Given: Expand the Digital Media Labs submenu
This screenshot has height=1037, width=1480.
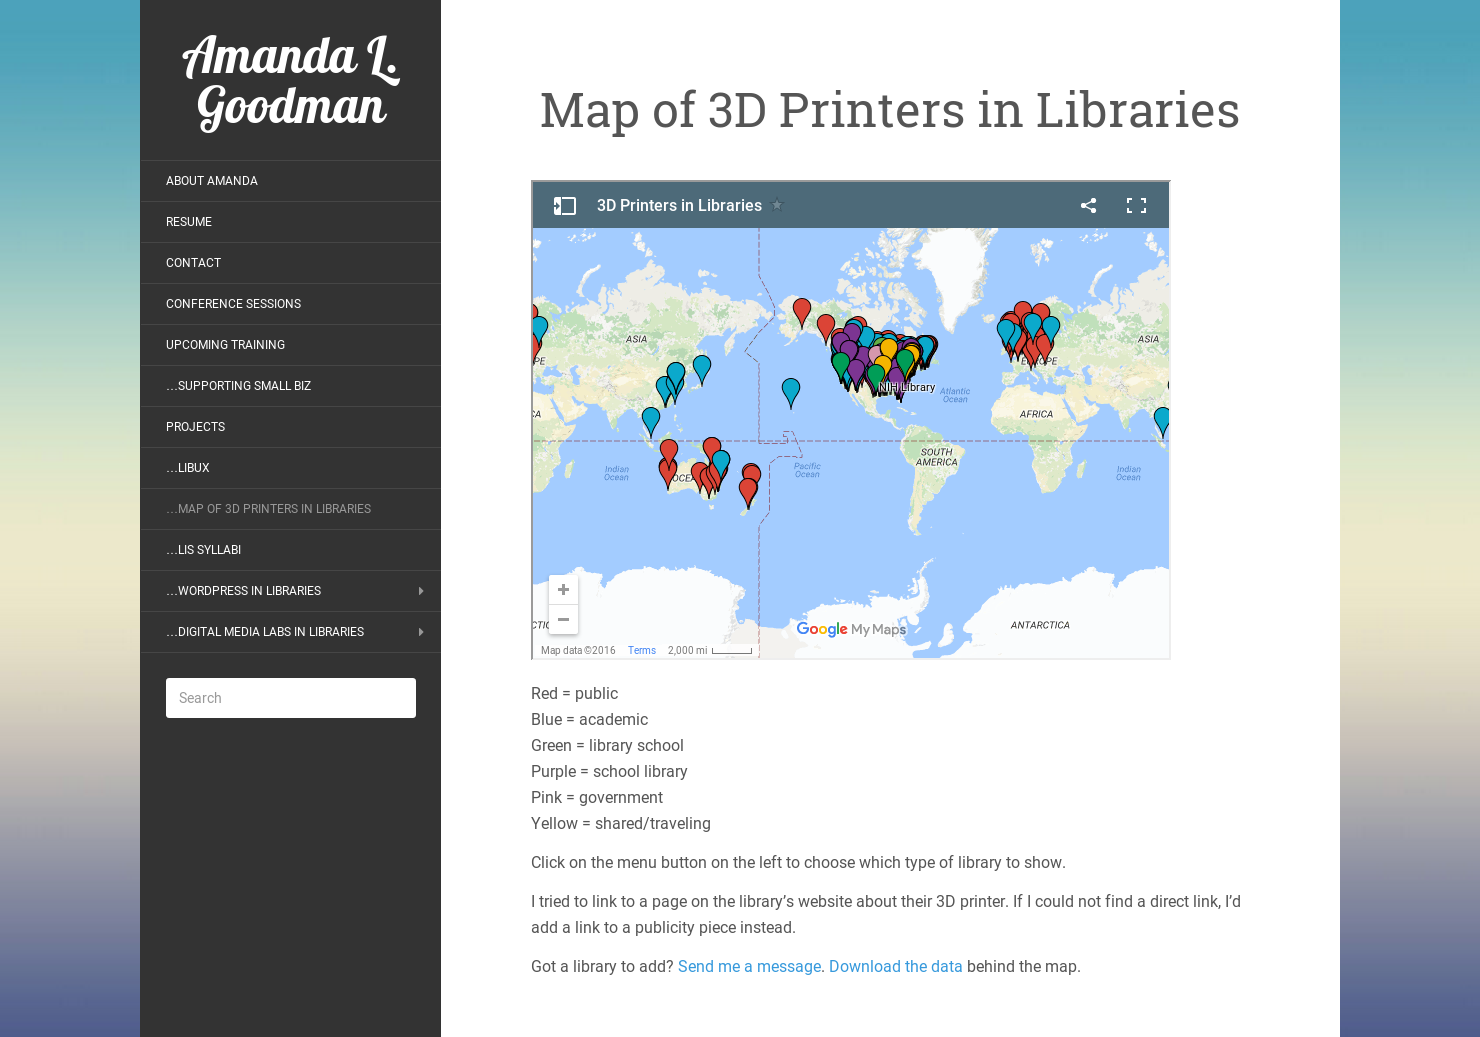Looking at the screenshot, I should 419,632.
